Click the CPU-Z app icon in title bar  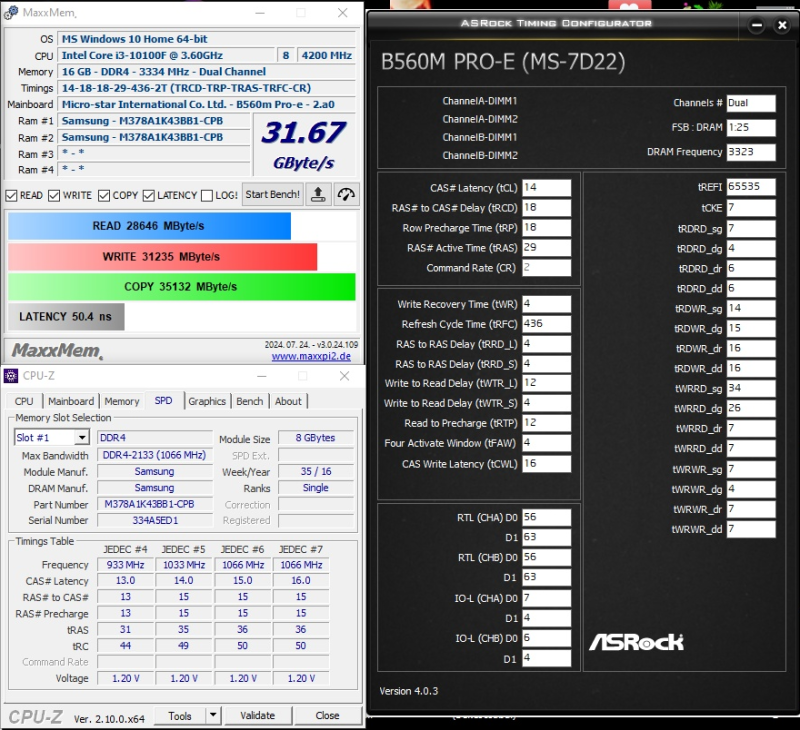click(x=11, y=376)
